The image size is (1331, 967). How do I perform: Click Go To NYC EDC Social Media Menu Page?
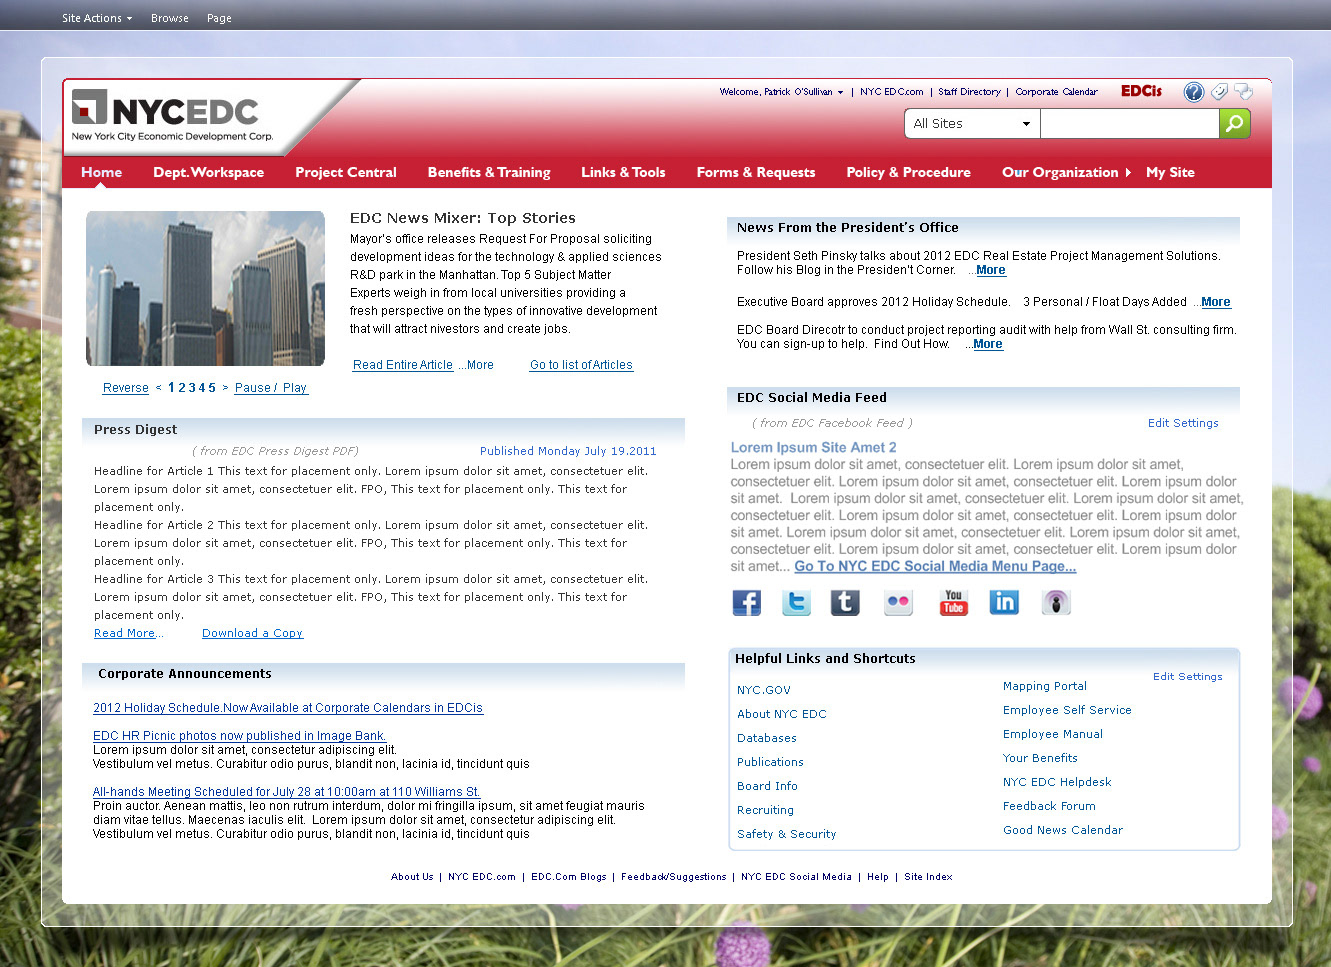[x=935, y=566]
